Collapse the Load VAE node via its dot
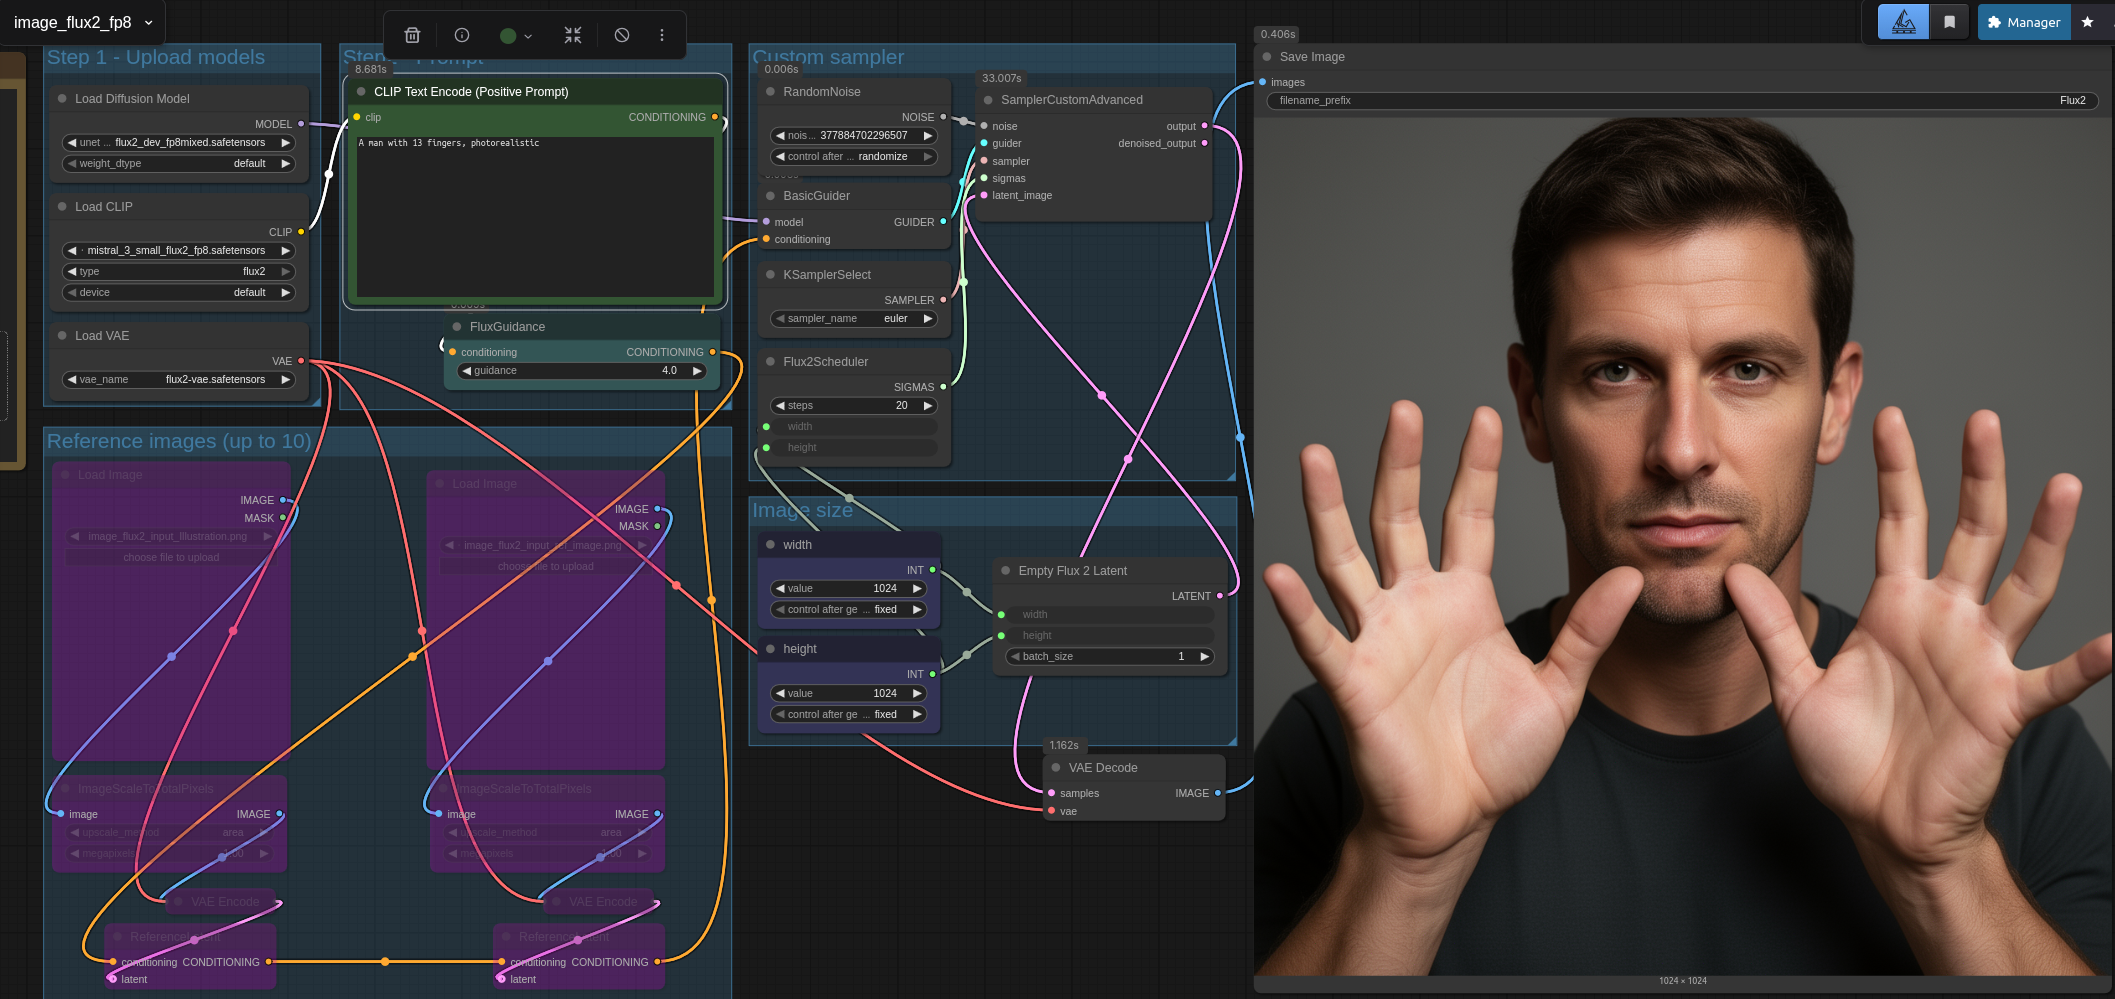This screenshot has width=2115, height=999. pos(62,336)
